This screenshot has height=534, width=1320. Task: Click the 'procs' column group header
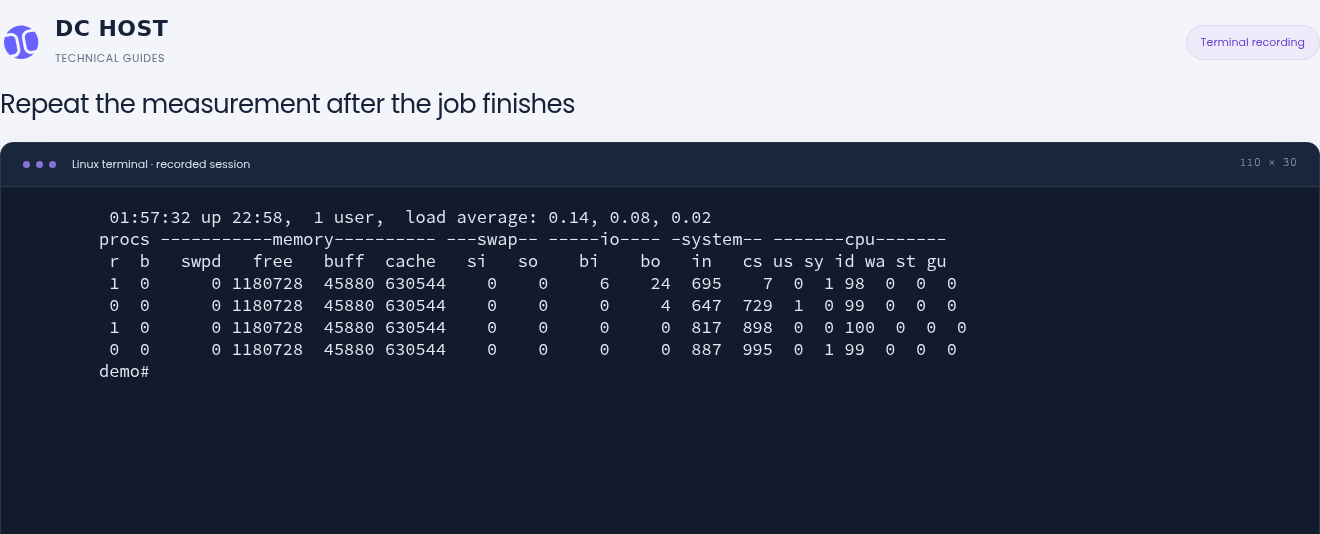coord(124,239)
